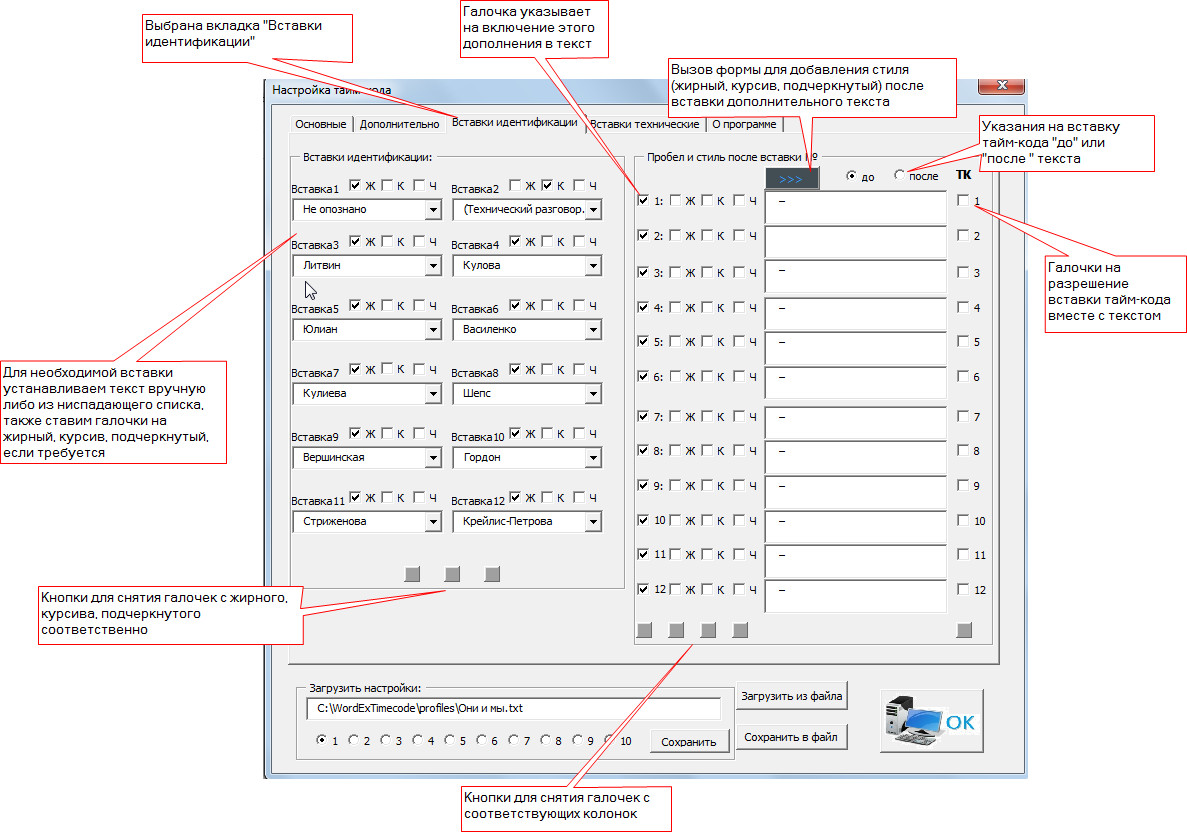Check italic К for Вставка10
The width and height of the screenshot is (1187, 832).
click(x=547, y=433)
